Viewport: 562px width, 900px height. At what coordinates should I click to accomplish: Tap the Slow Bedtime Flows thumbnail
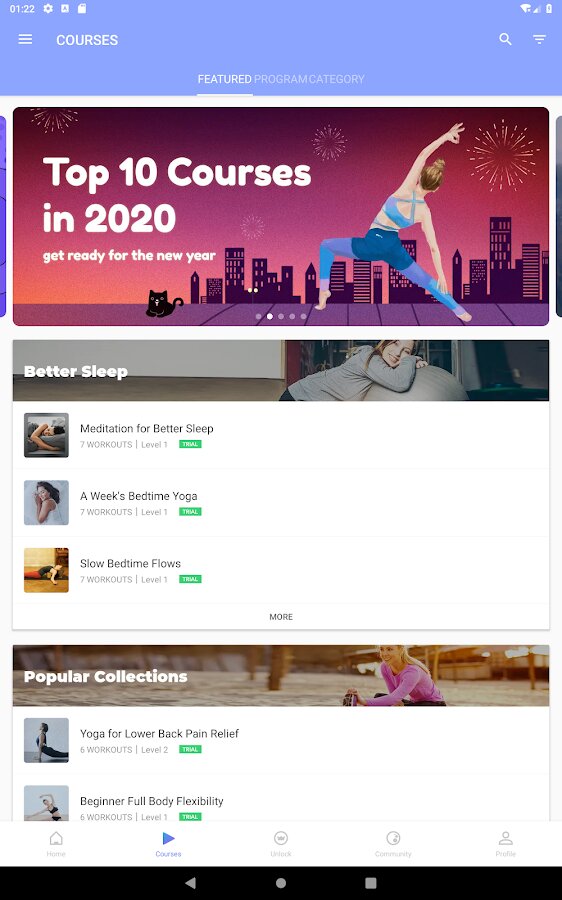tap(46, 570)
